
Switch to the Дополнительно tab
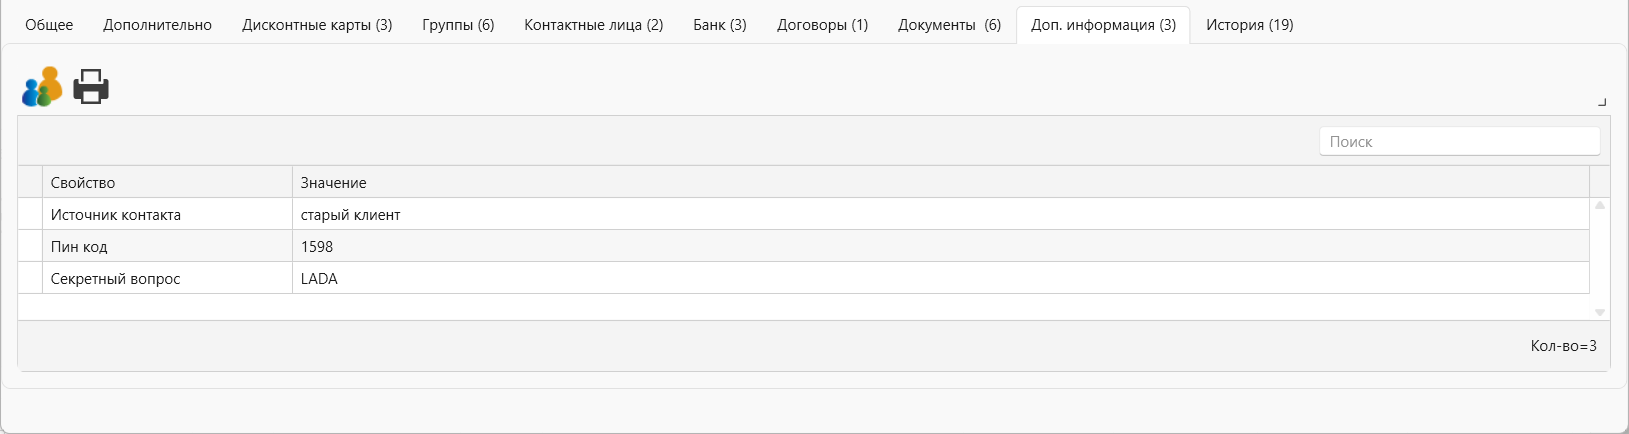point(157,25)
